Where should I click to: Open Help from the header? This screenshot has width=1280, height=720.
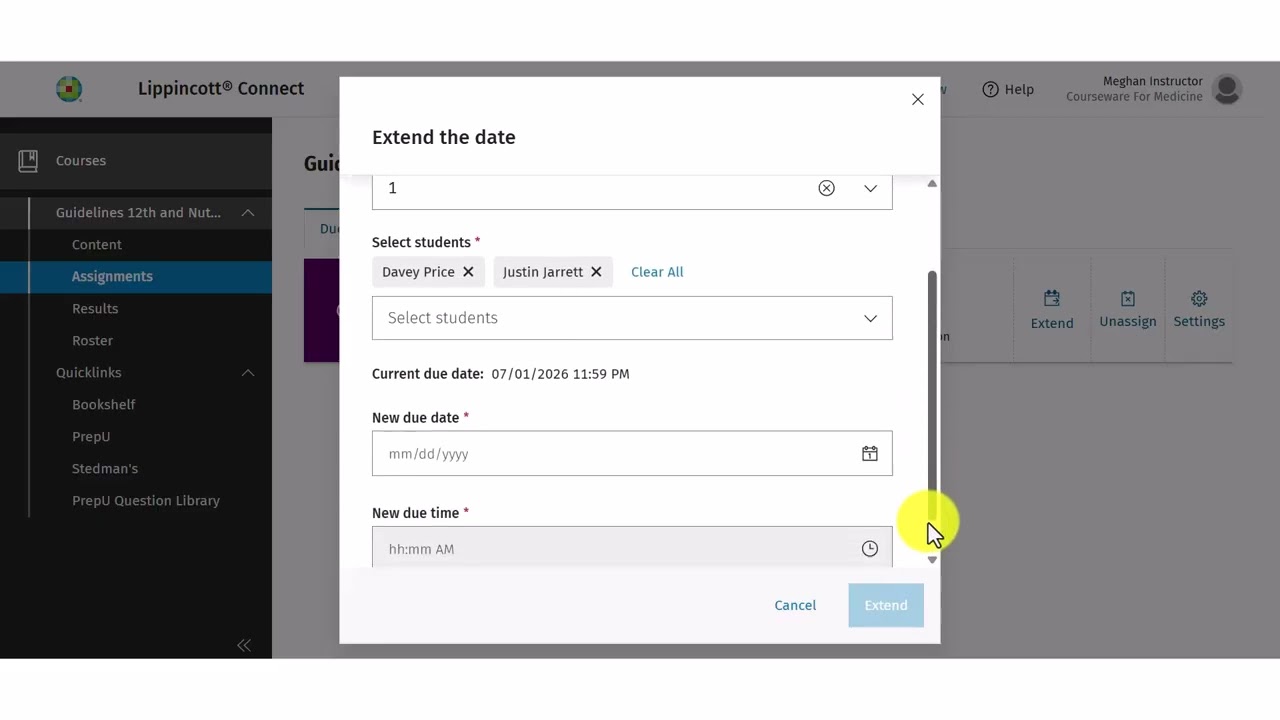1008,89
